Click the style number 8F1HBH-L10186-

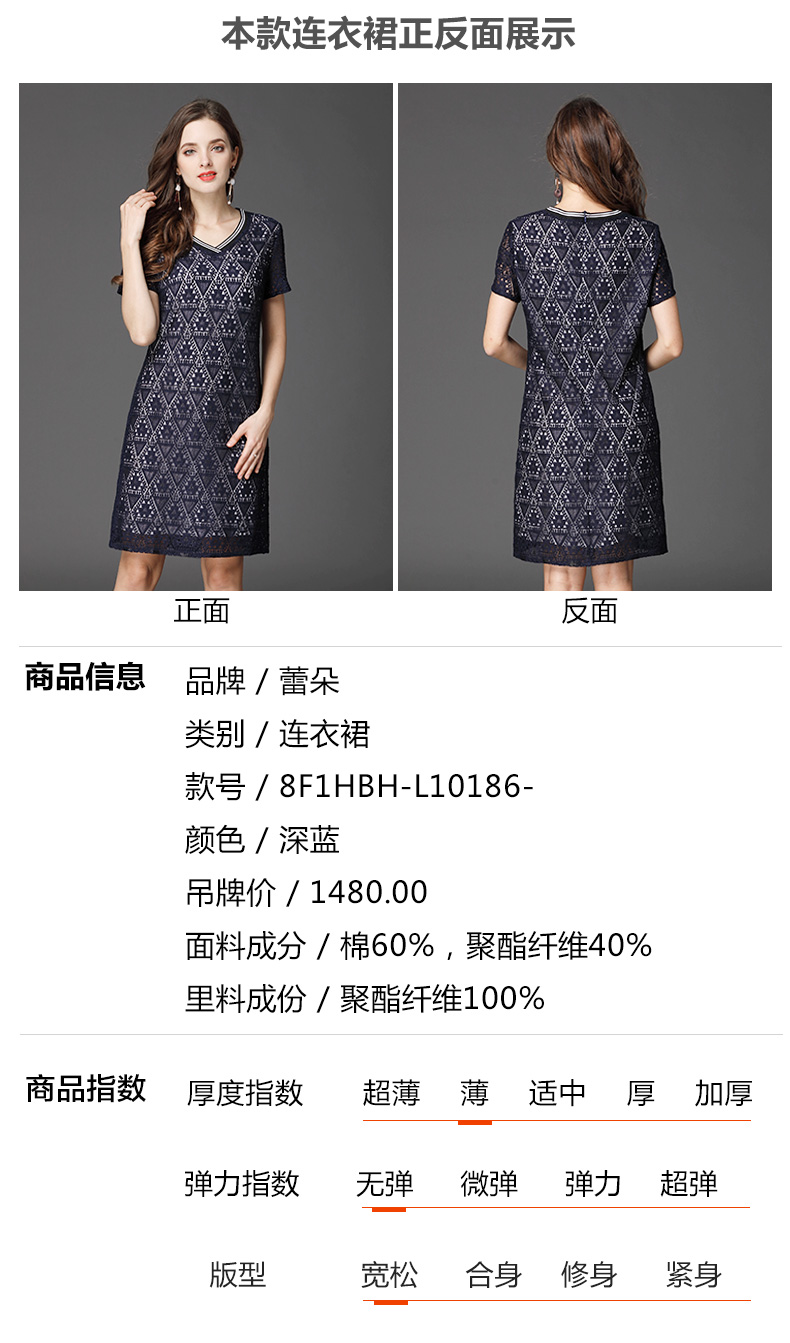click(406, 787)
